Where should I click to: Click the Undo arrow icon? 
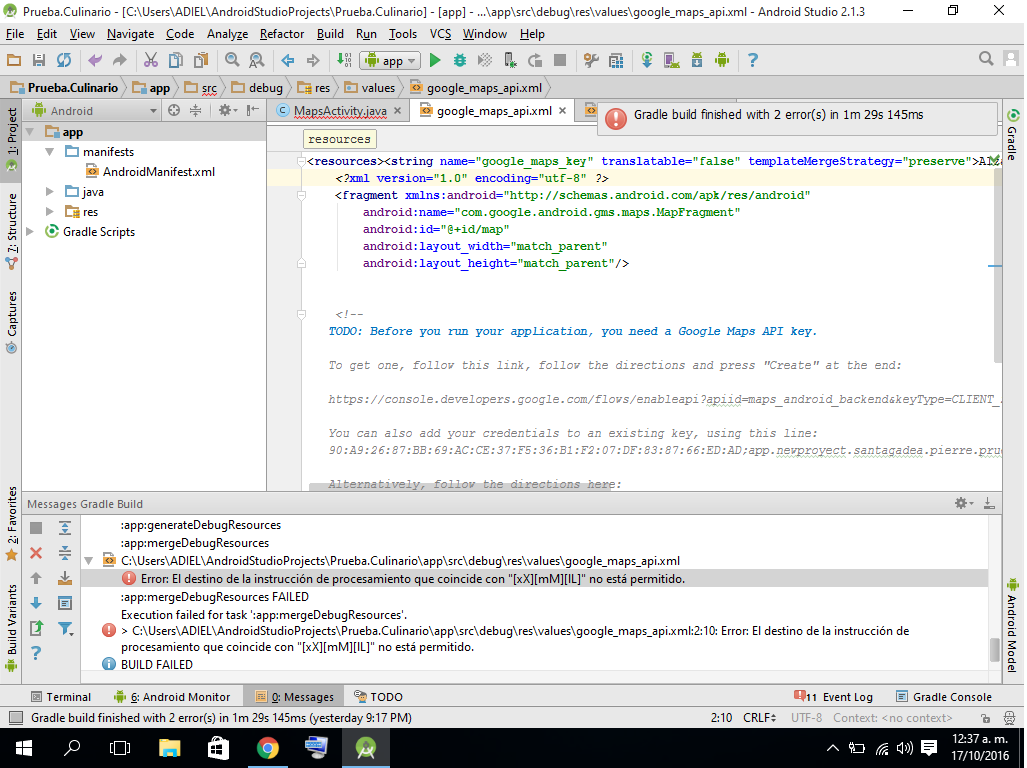point(95,60)
